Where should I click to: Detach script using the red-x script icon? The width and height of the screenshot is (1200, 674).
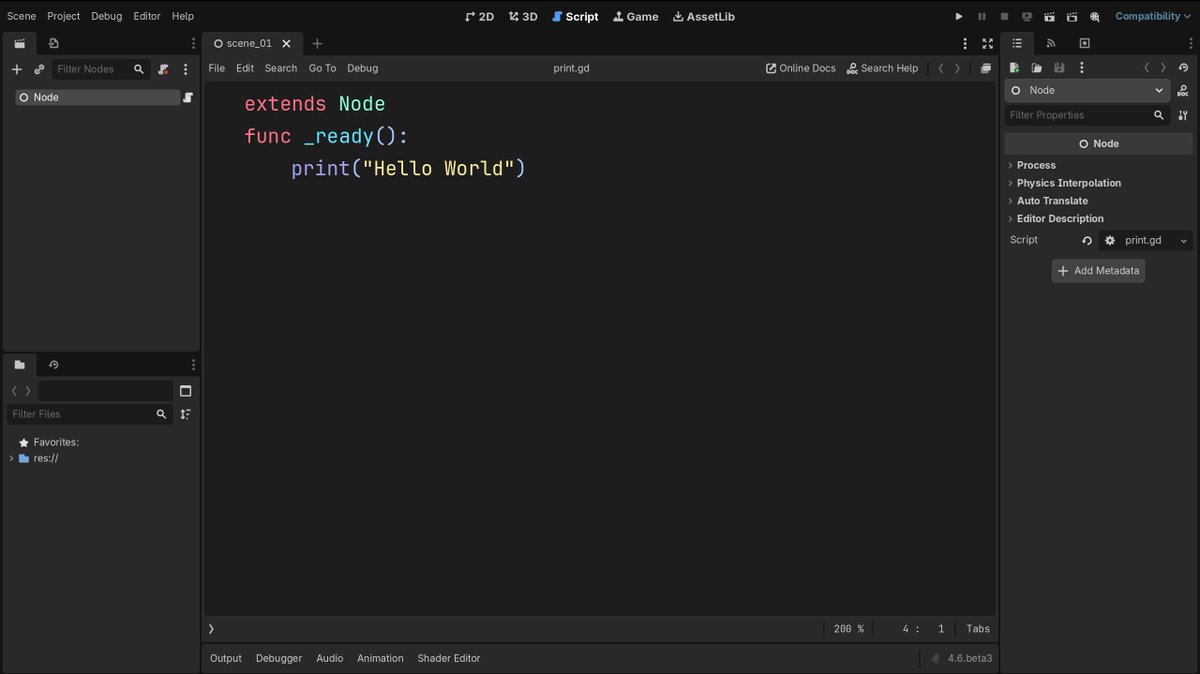(x=163, y=69)
